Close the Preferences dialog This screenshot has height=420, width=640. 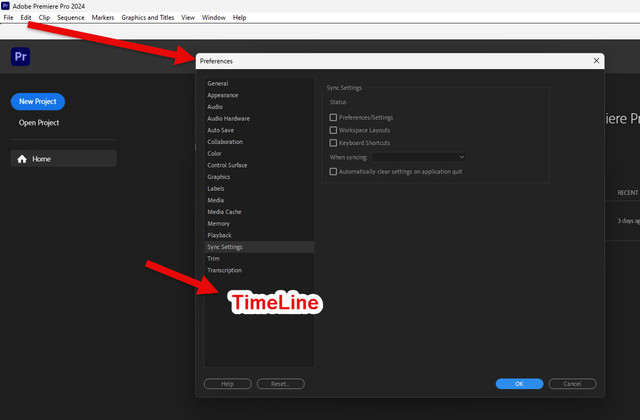click(596, 61)
